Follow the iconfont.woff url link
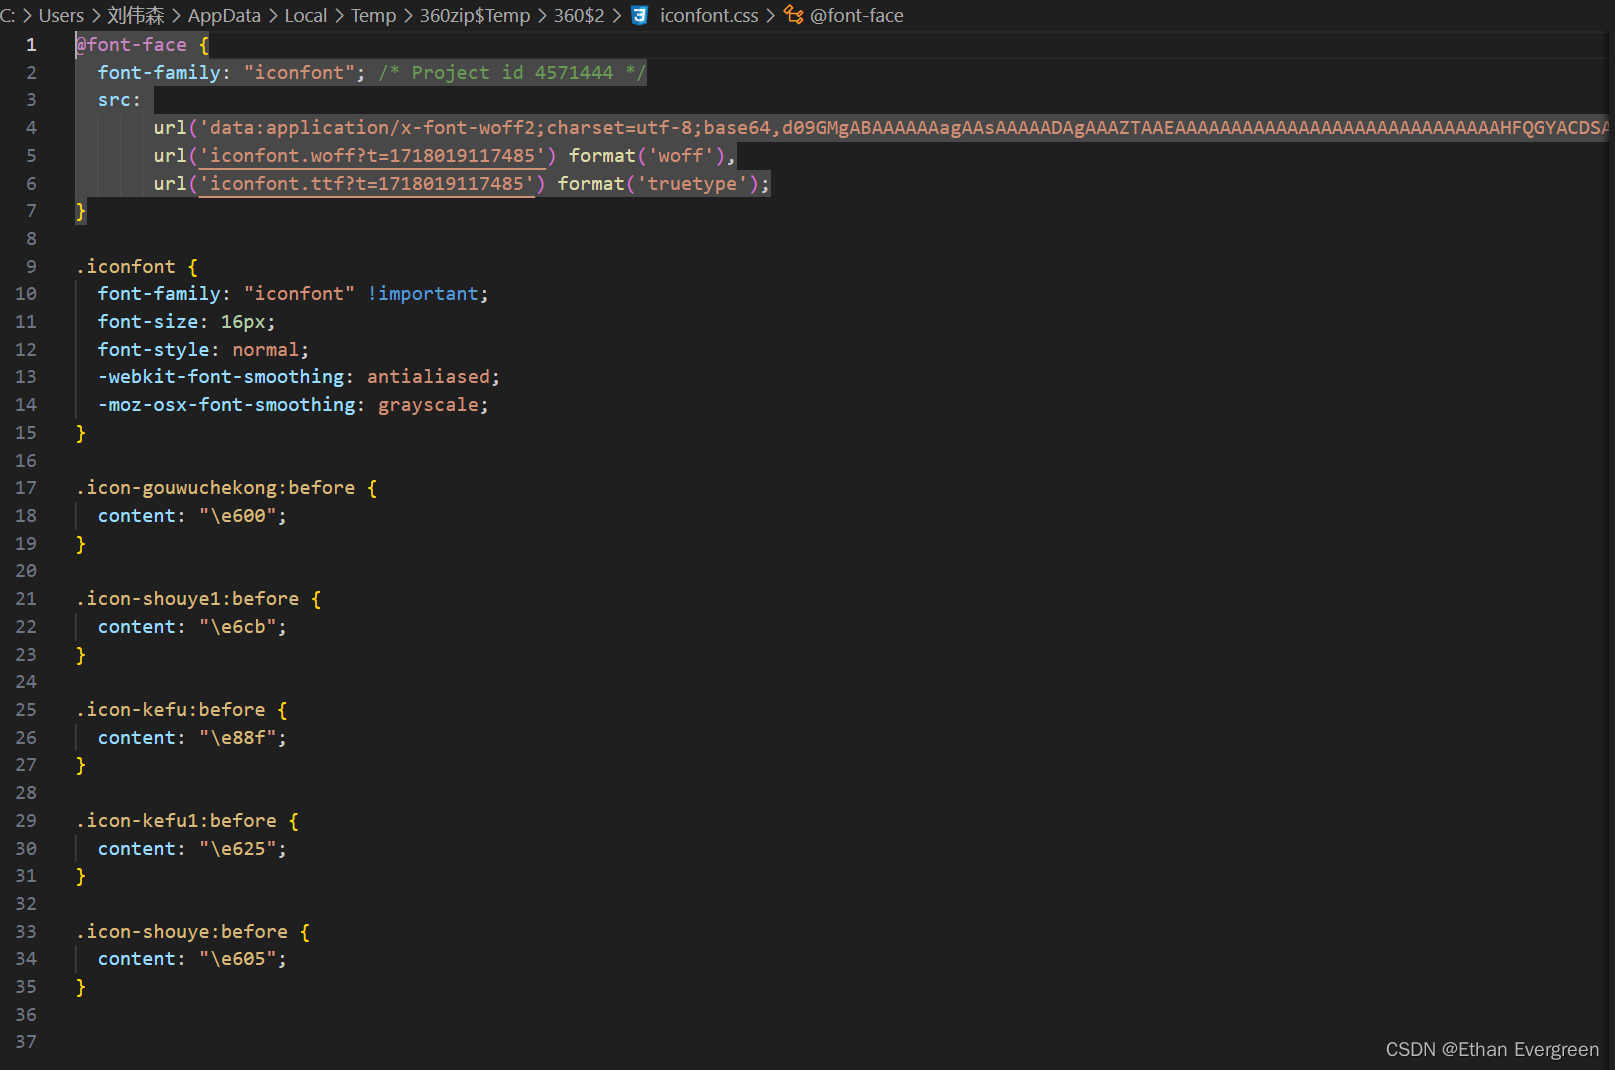 [x=373, y=156]
